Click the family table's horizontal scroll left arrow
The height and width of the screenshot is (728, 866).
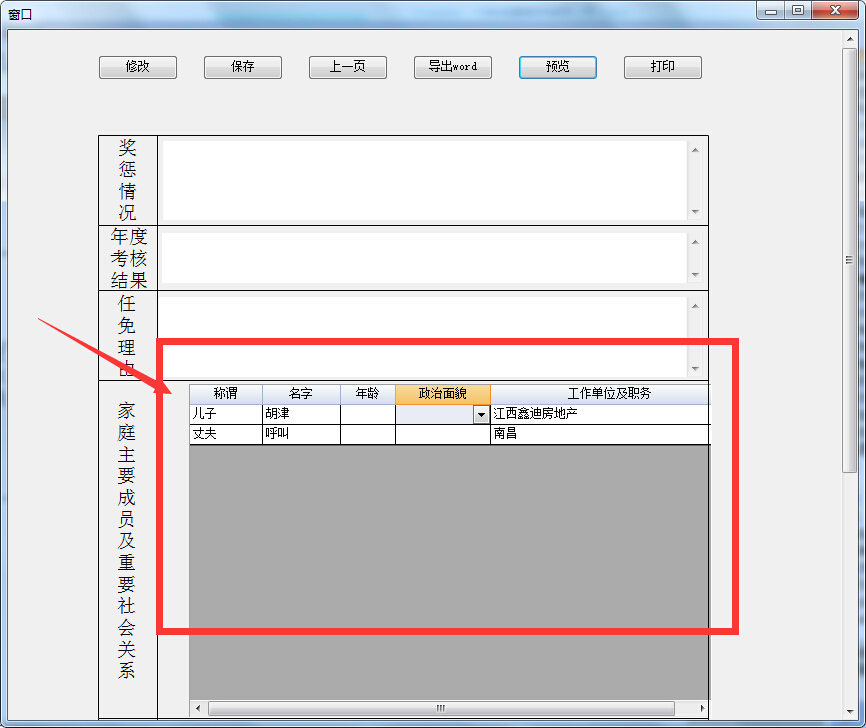coord(198,708)
